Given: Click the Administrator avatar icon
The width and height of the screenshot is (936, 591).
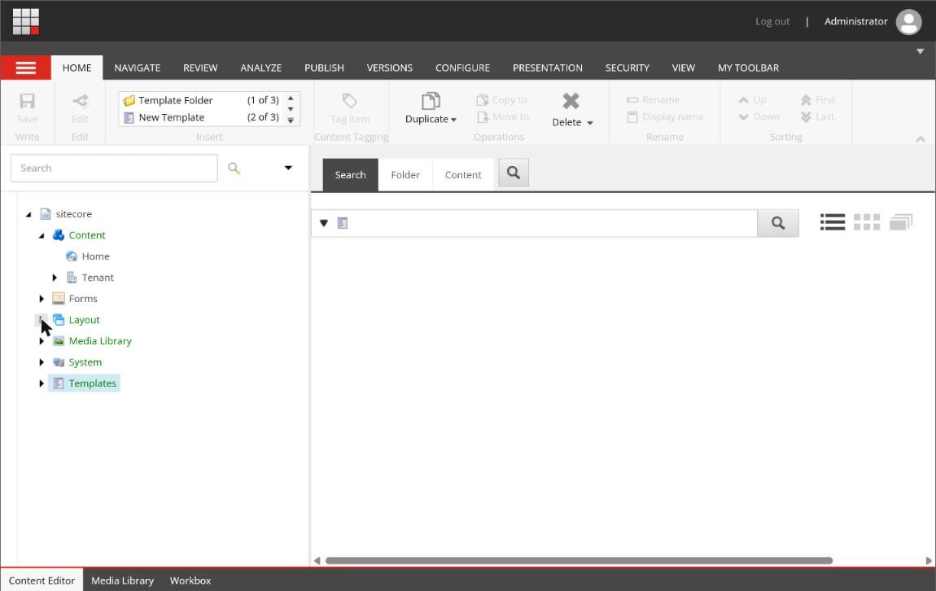Looking at the screenshot, I should [909, 22].
